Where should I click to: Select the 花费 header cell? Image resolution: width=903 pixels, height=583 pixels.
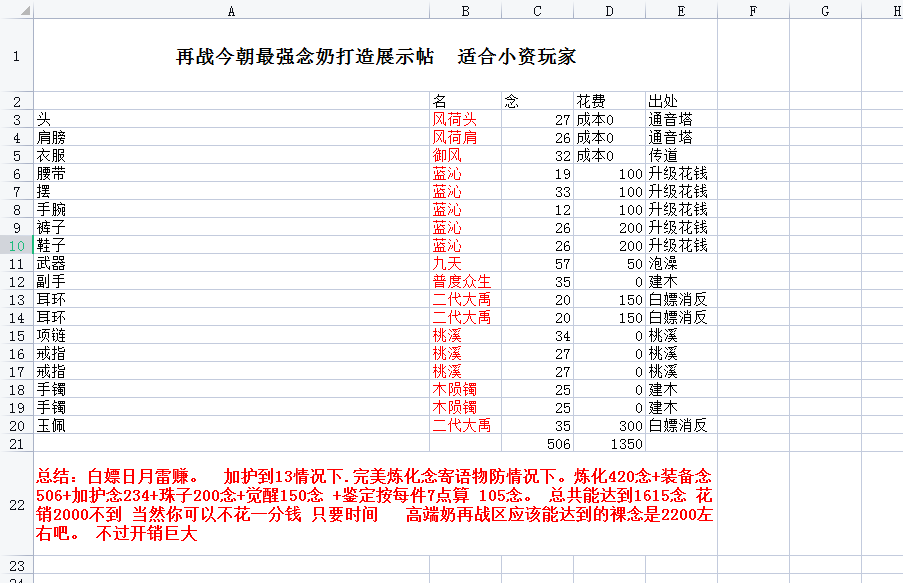(609, 101)
